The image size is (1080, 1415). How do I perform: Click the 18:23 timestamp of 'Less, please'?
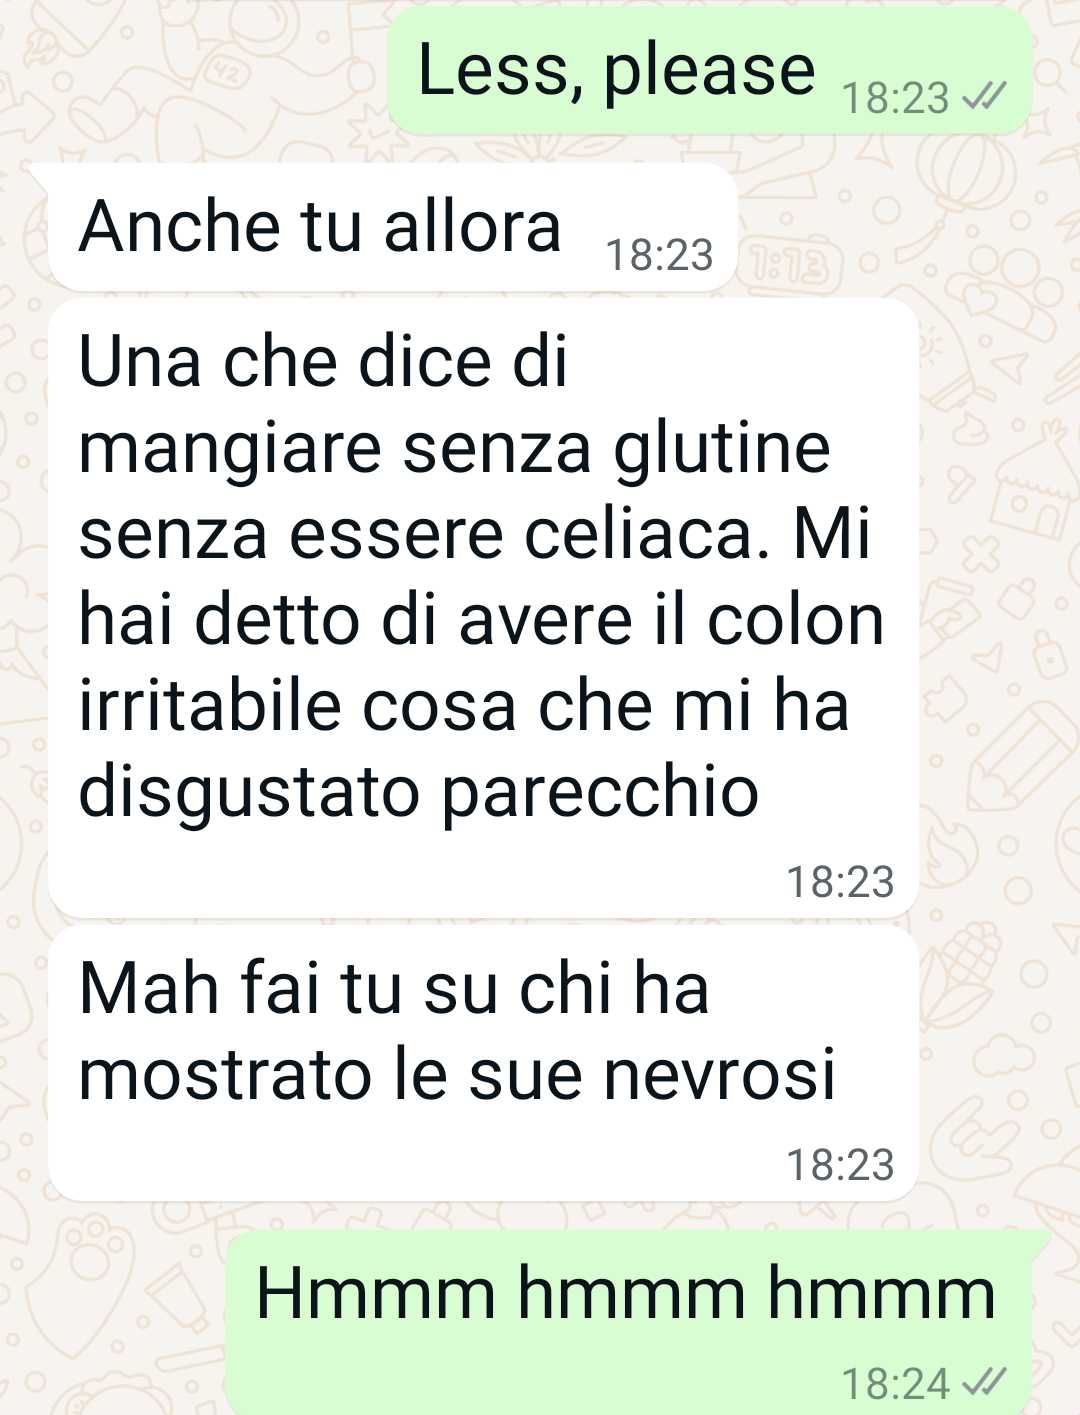coord(894,98)
